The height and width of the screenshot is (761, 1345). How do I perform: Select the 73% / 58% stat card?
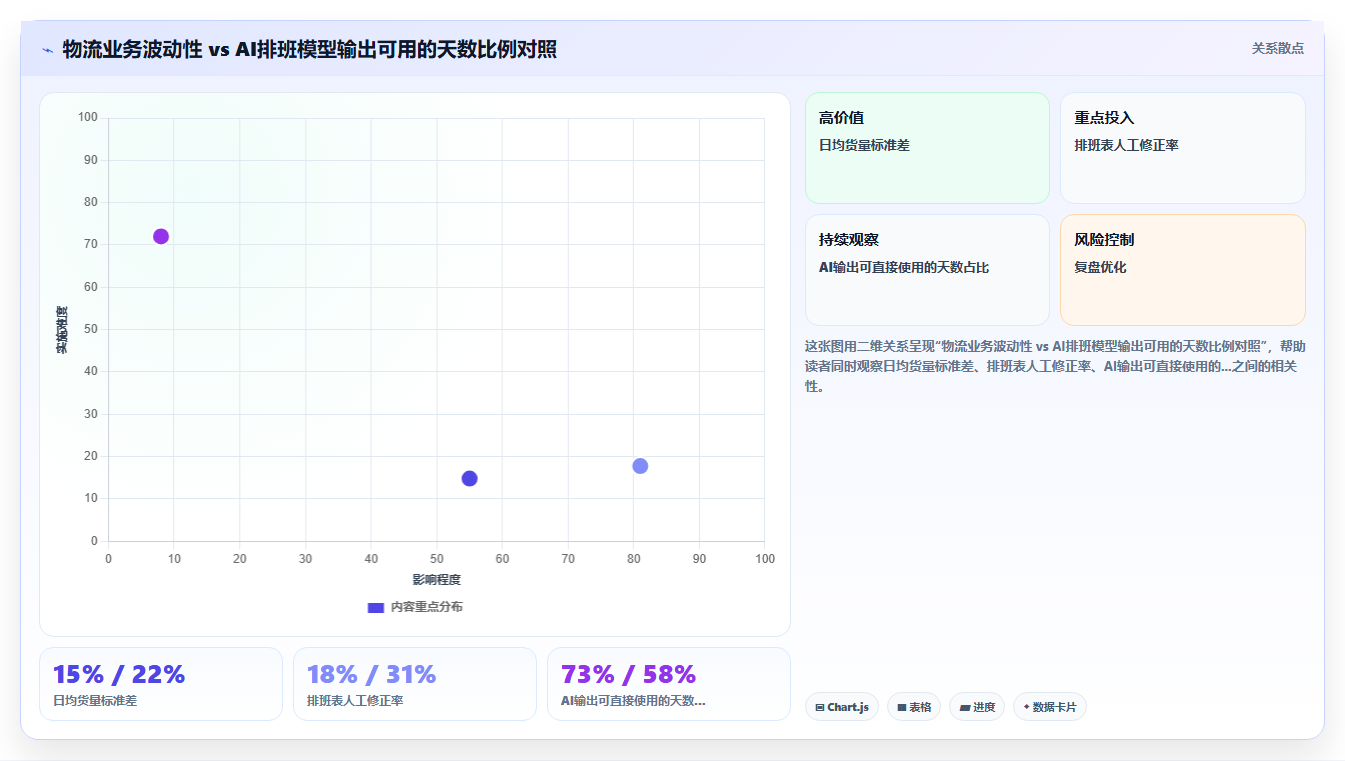click(669, 684)
